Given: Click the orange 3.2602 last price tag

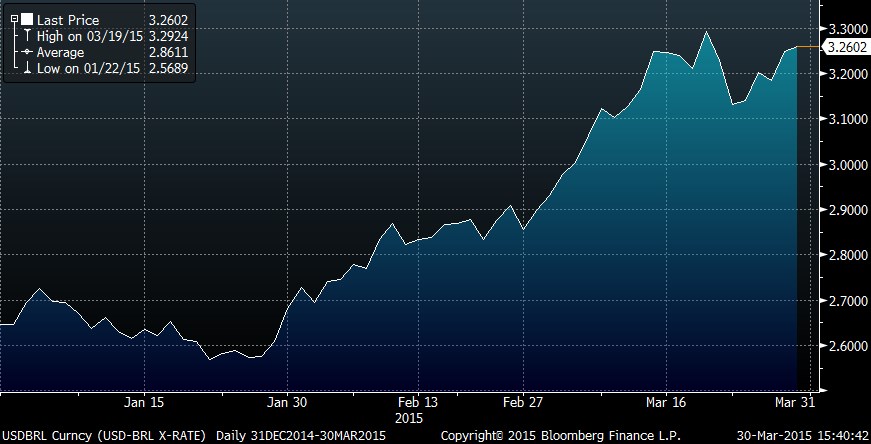Looking at the screenshot, I should (840, 46).
